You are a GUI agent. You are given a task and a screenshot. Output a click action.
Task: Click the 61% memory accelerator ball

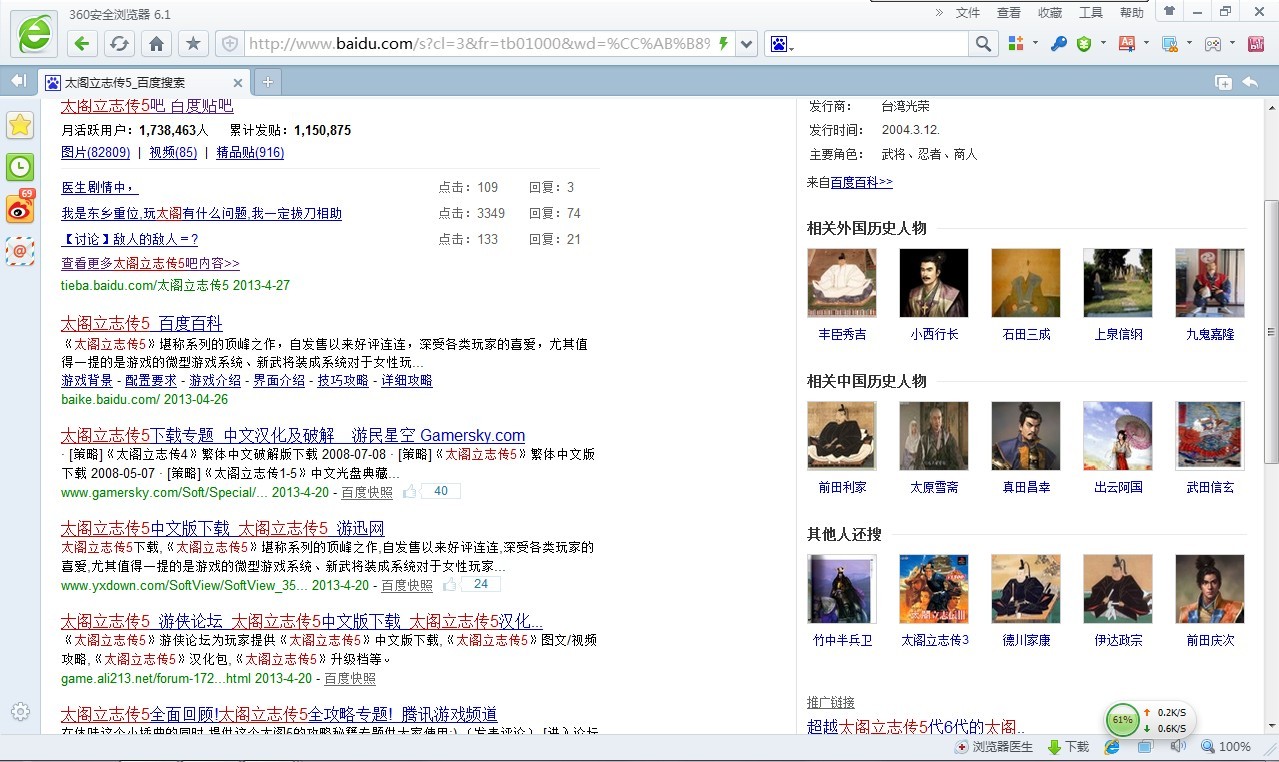click(1122, 719)
